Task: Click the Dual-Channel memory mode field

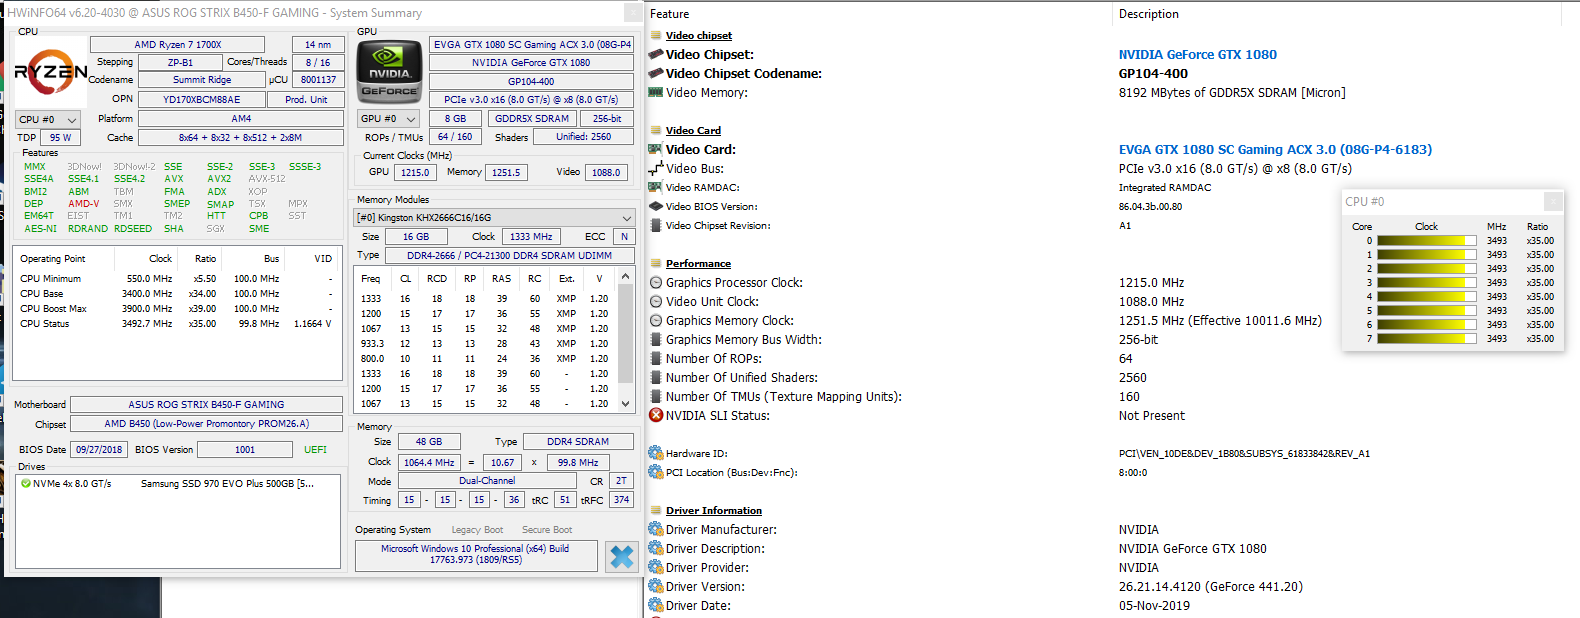Action: [487, 480]
